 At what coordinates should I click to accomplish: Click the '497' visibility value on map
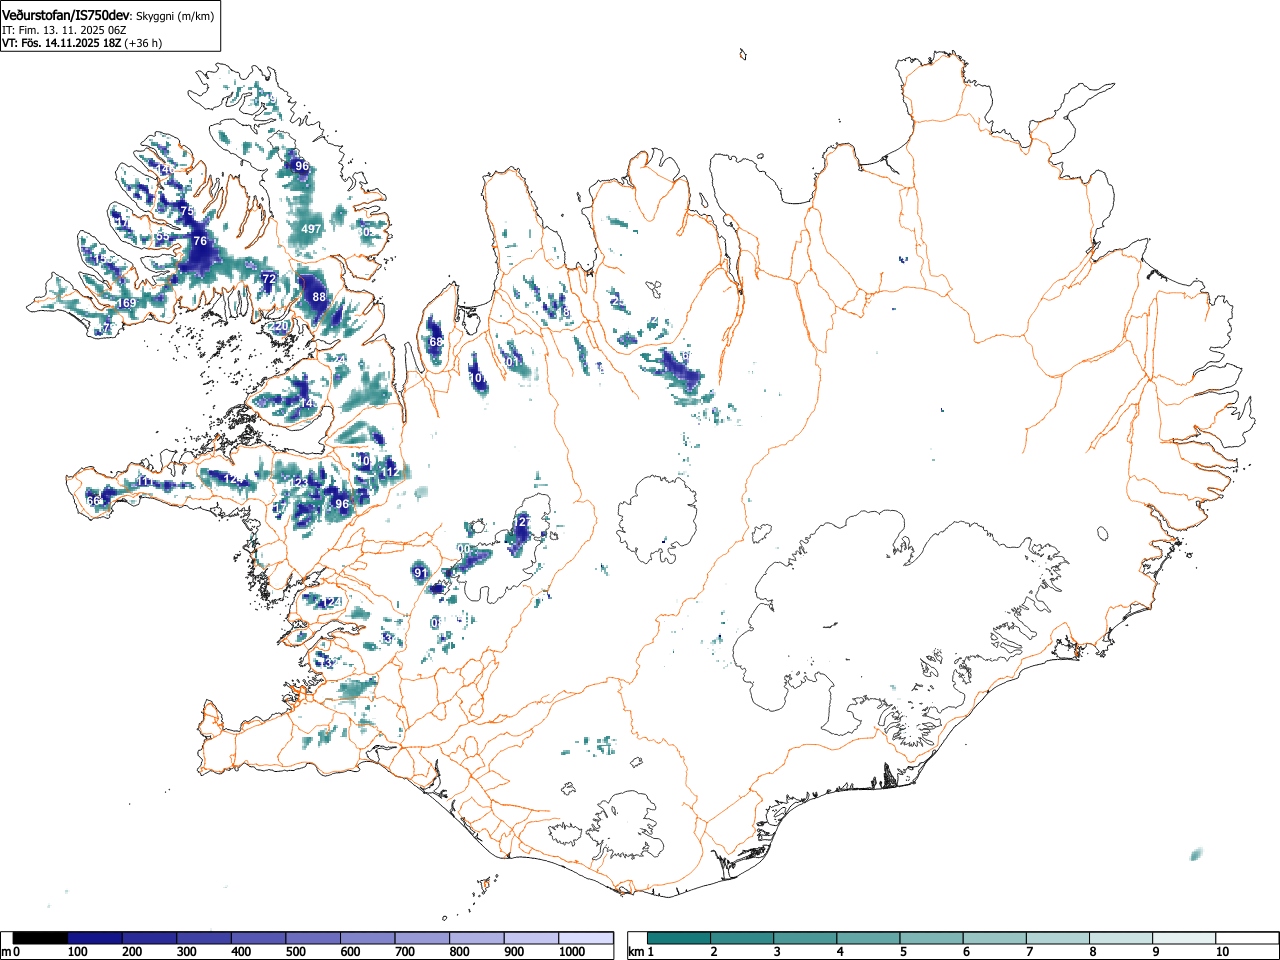pos(311,229)
